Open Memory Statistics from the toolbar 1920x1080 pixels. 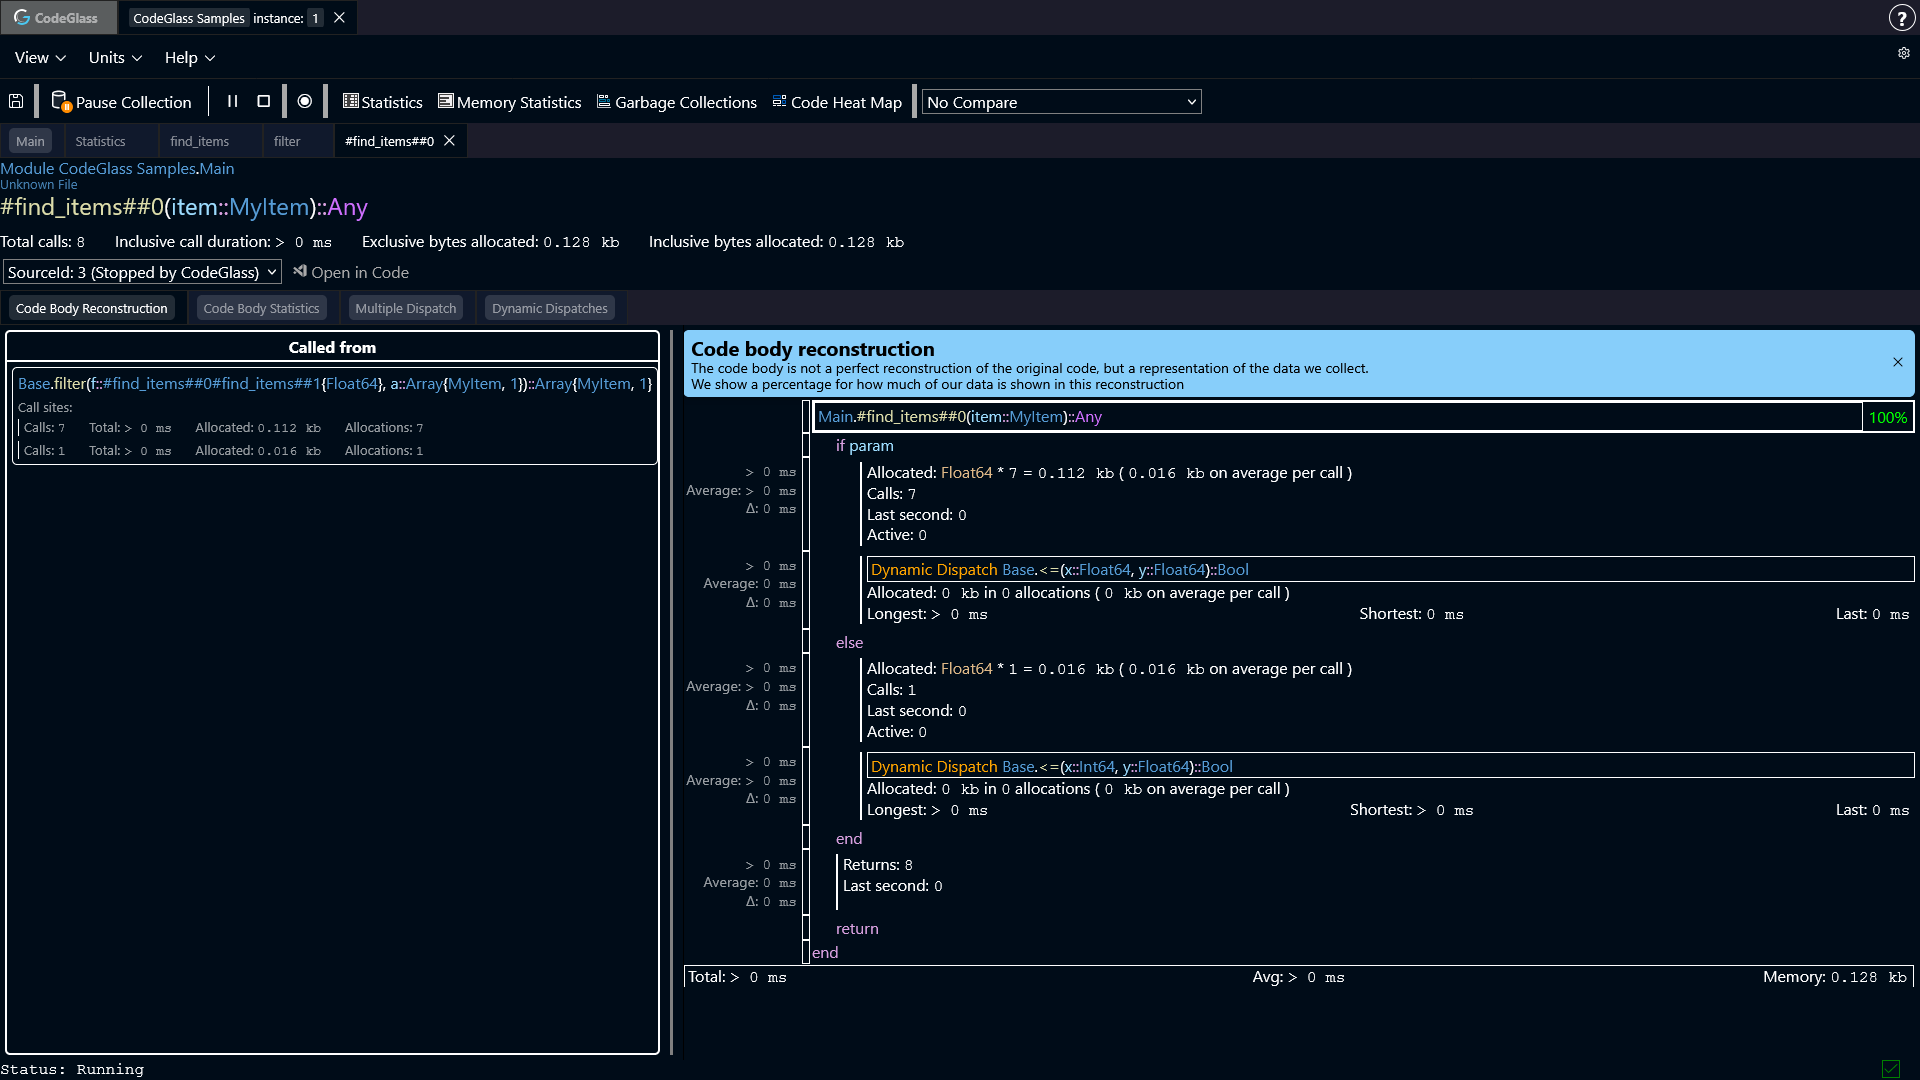509,101
